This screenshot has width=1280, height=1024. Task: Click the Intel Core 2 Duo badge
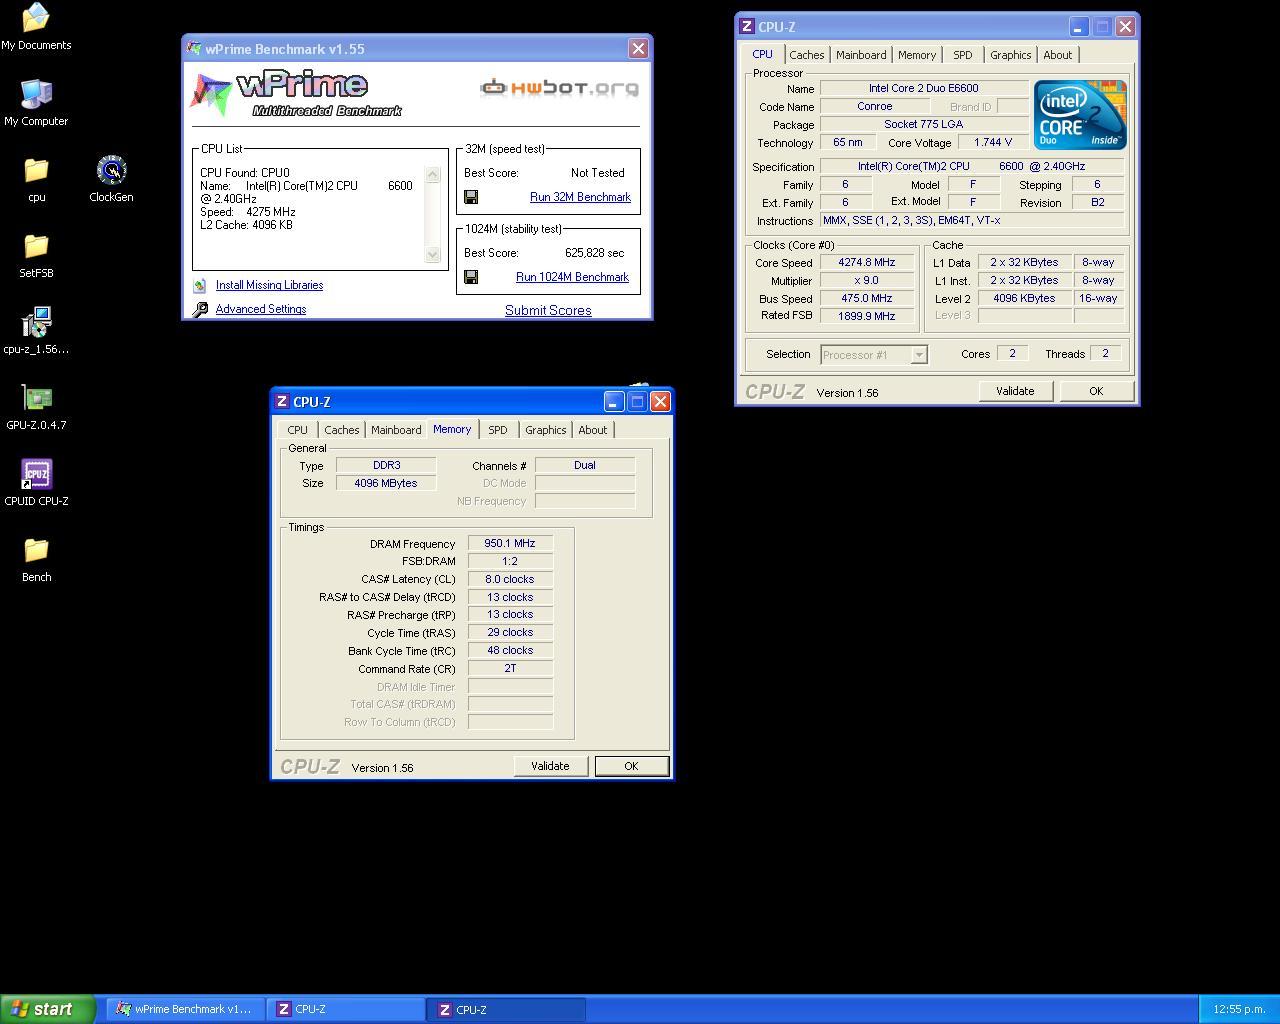coord(1080,115)
